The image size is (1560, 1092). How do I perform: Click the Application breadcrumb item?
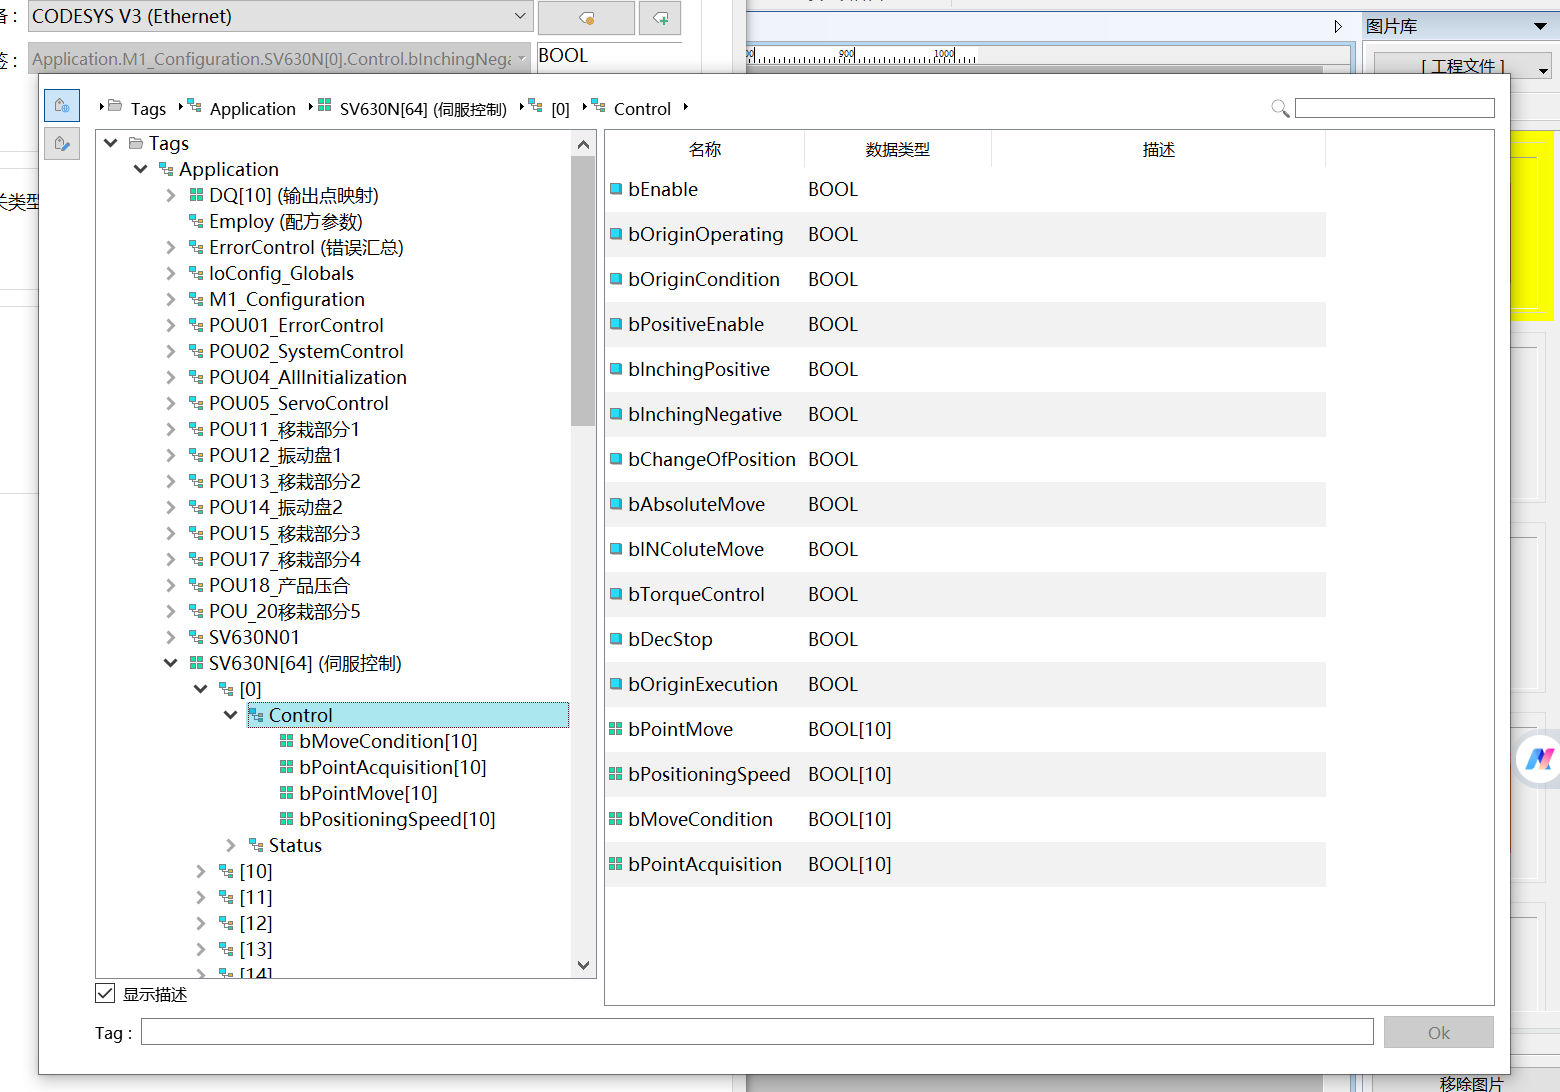252,108
